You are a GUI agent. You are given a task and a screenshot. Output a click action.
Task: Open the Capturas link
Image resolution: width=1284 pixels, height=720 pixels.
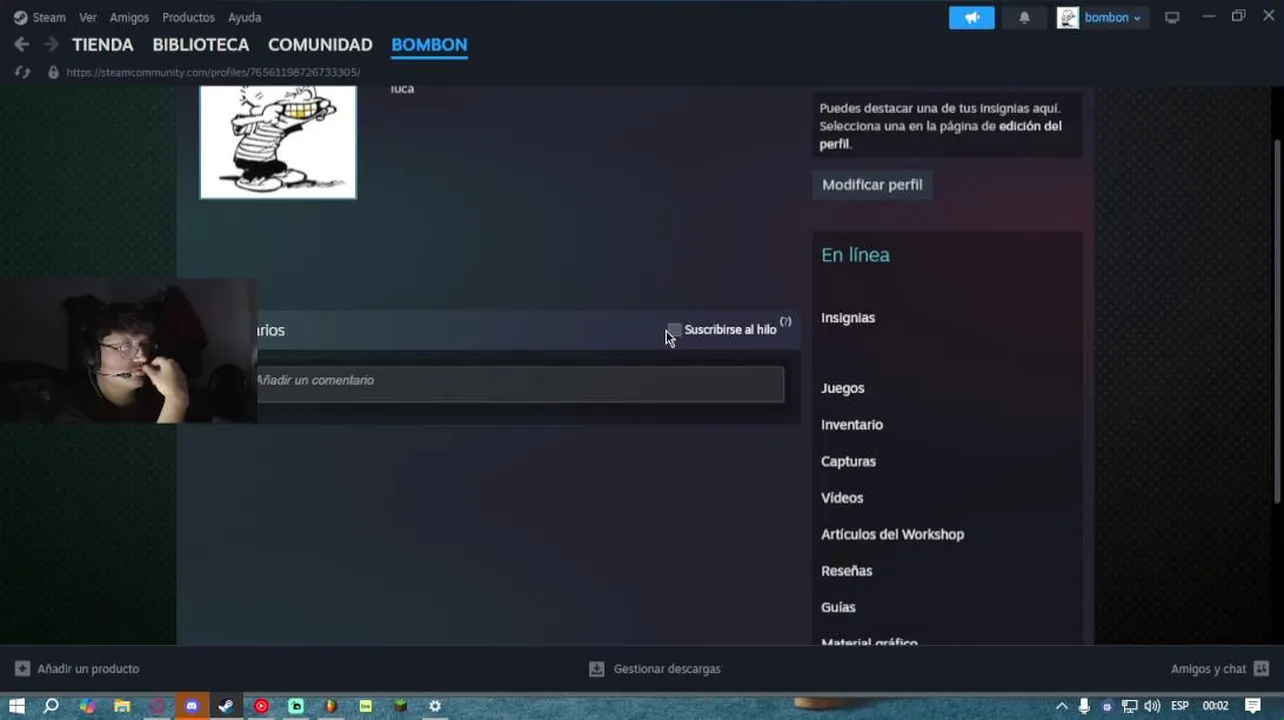point(848,461)
